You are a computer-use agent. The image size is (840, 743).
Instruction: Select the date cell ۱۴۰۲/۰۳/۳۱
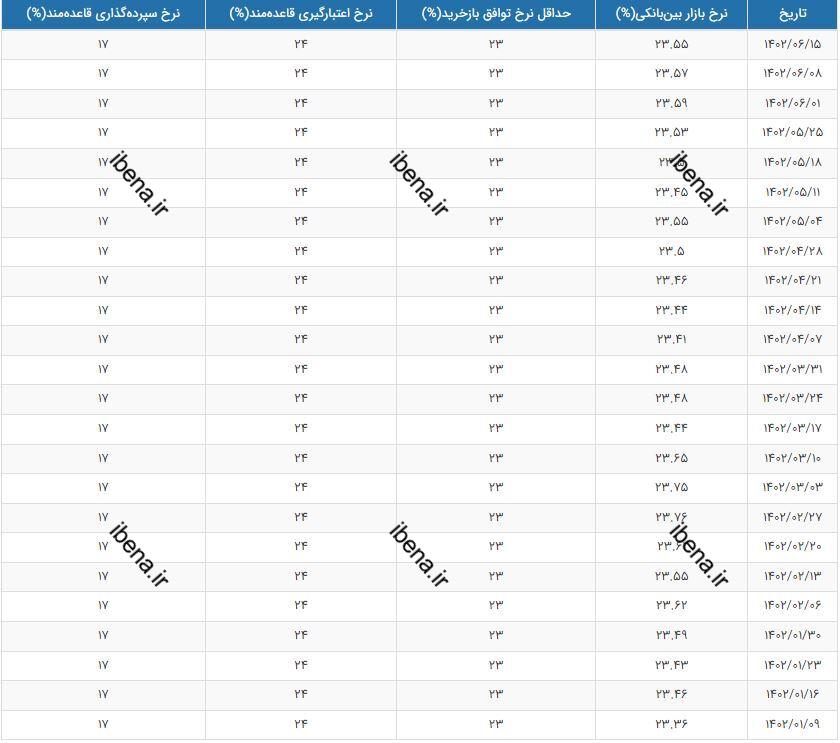793,369
